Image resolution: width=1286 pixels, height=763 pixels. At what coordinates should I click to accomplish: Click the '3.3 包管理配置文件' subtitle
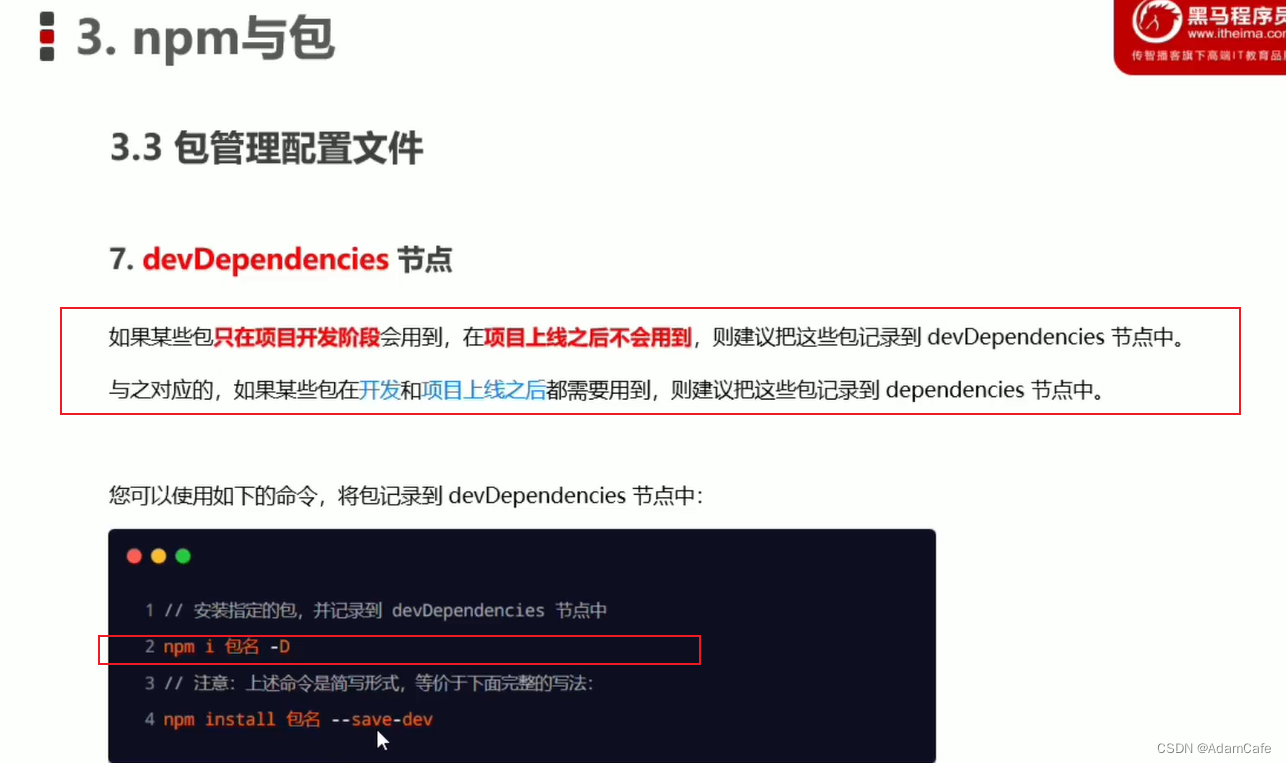(267, 149)
